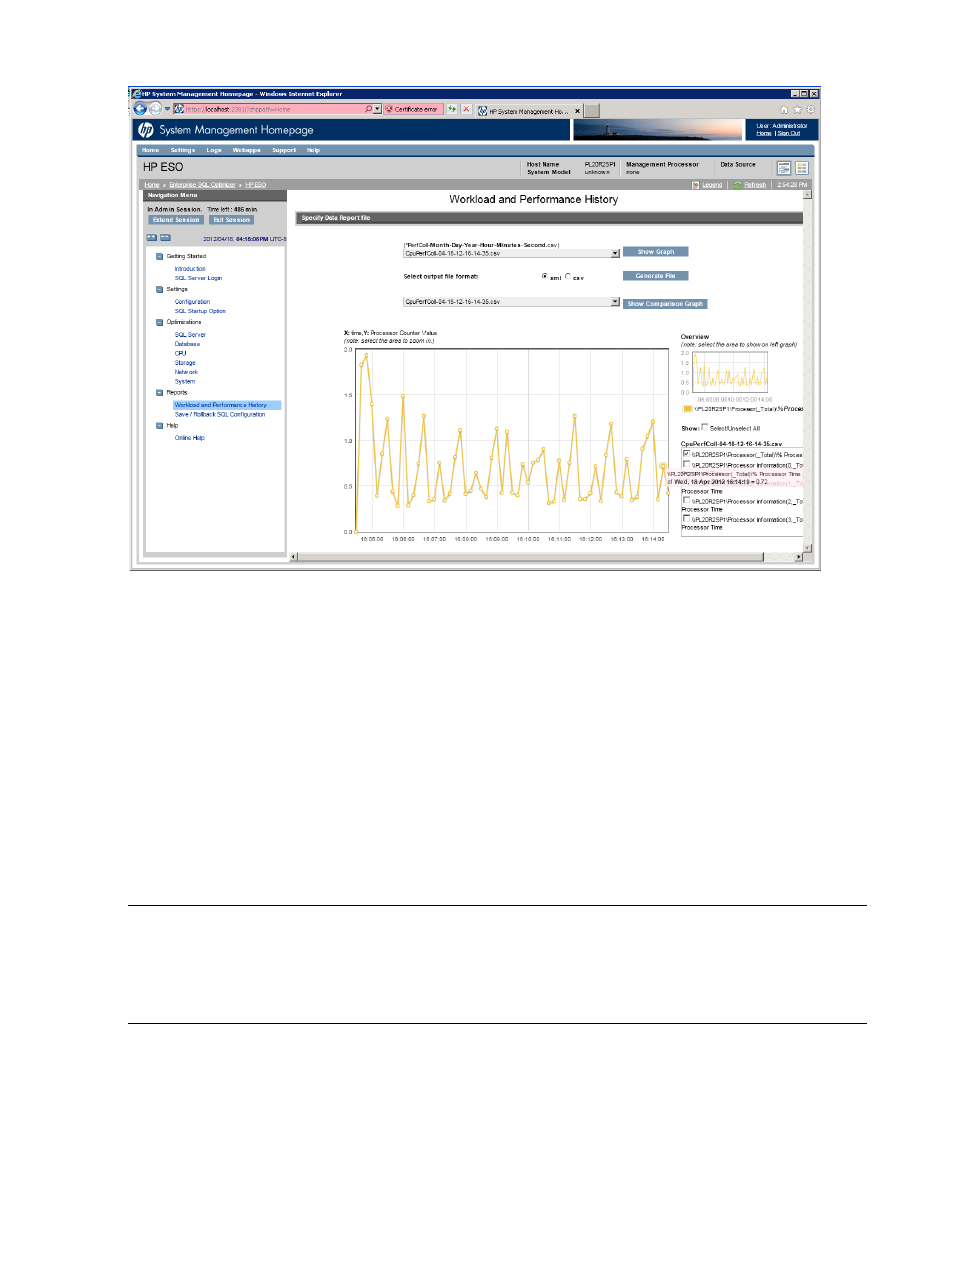
Task: Open recent pages dropdown next to Forward
Action: pyautogui.click(x=167, y=110)
